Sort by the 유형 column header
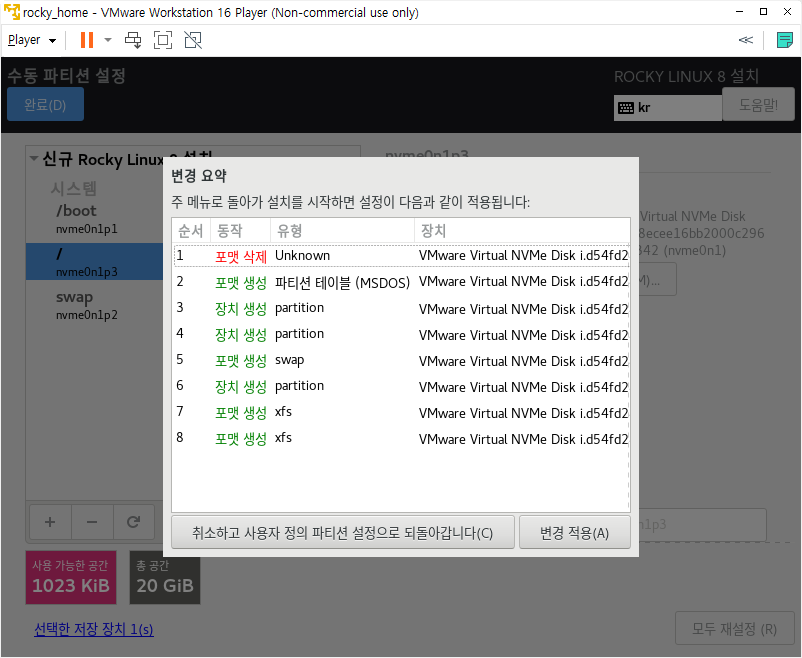Image resolution: width=802 pixels, height=658 pixels. click(342, 231)
